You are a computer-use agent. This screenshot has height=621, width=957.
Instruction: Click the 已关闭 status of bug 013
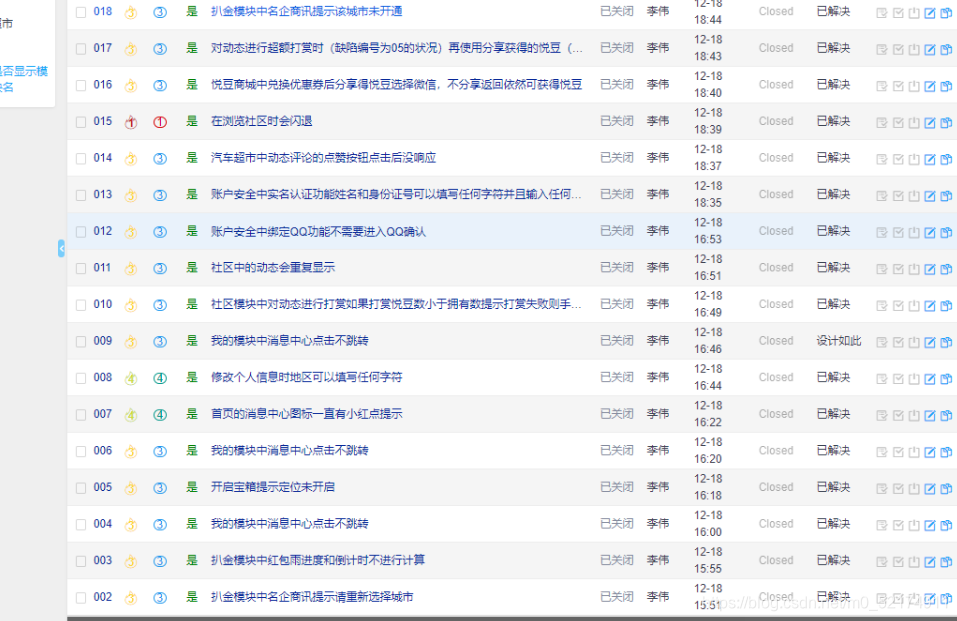click(x=616, y=194)
